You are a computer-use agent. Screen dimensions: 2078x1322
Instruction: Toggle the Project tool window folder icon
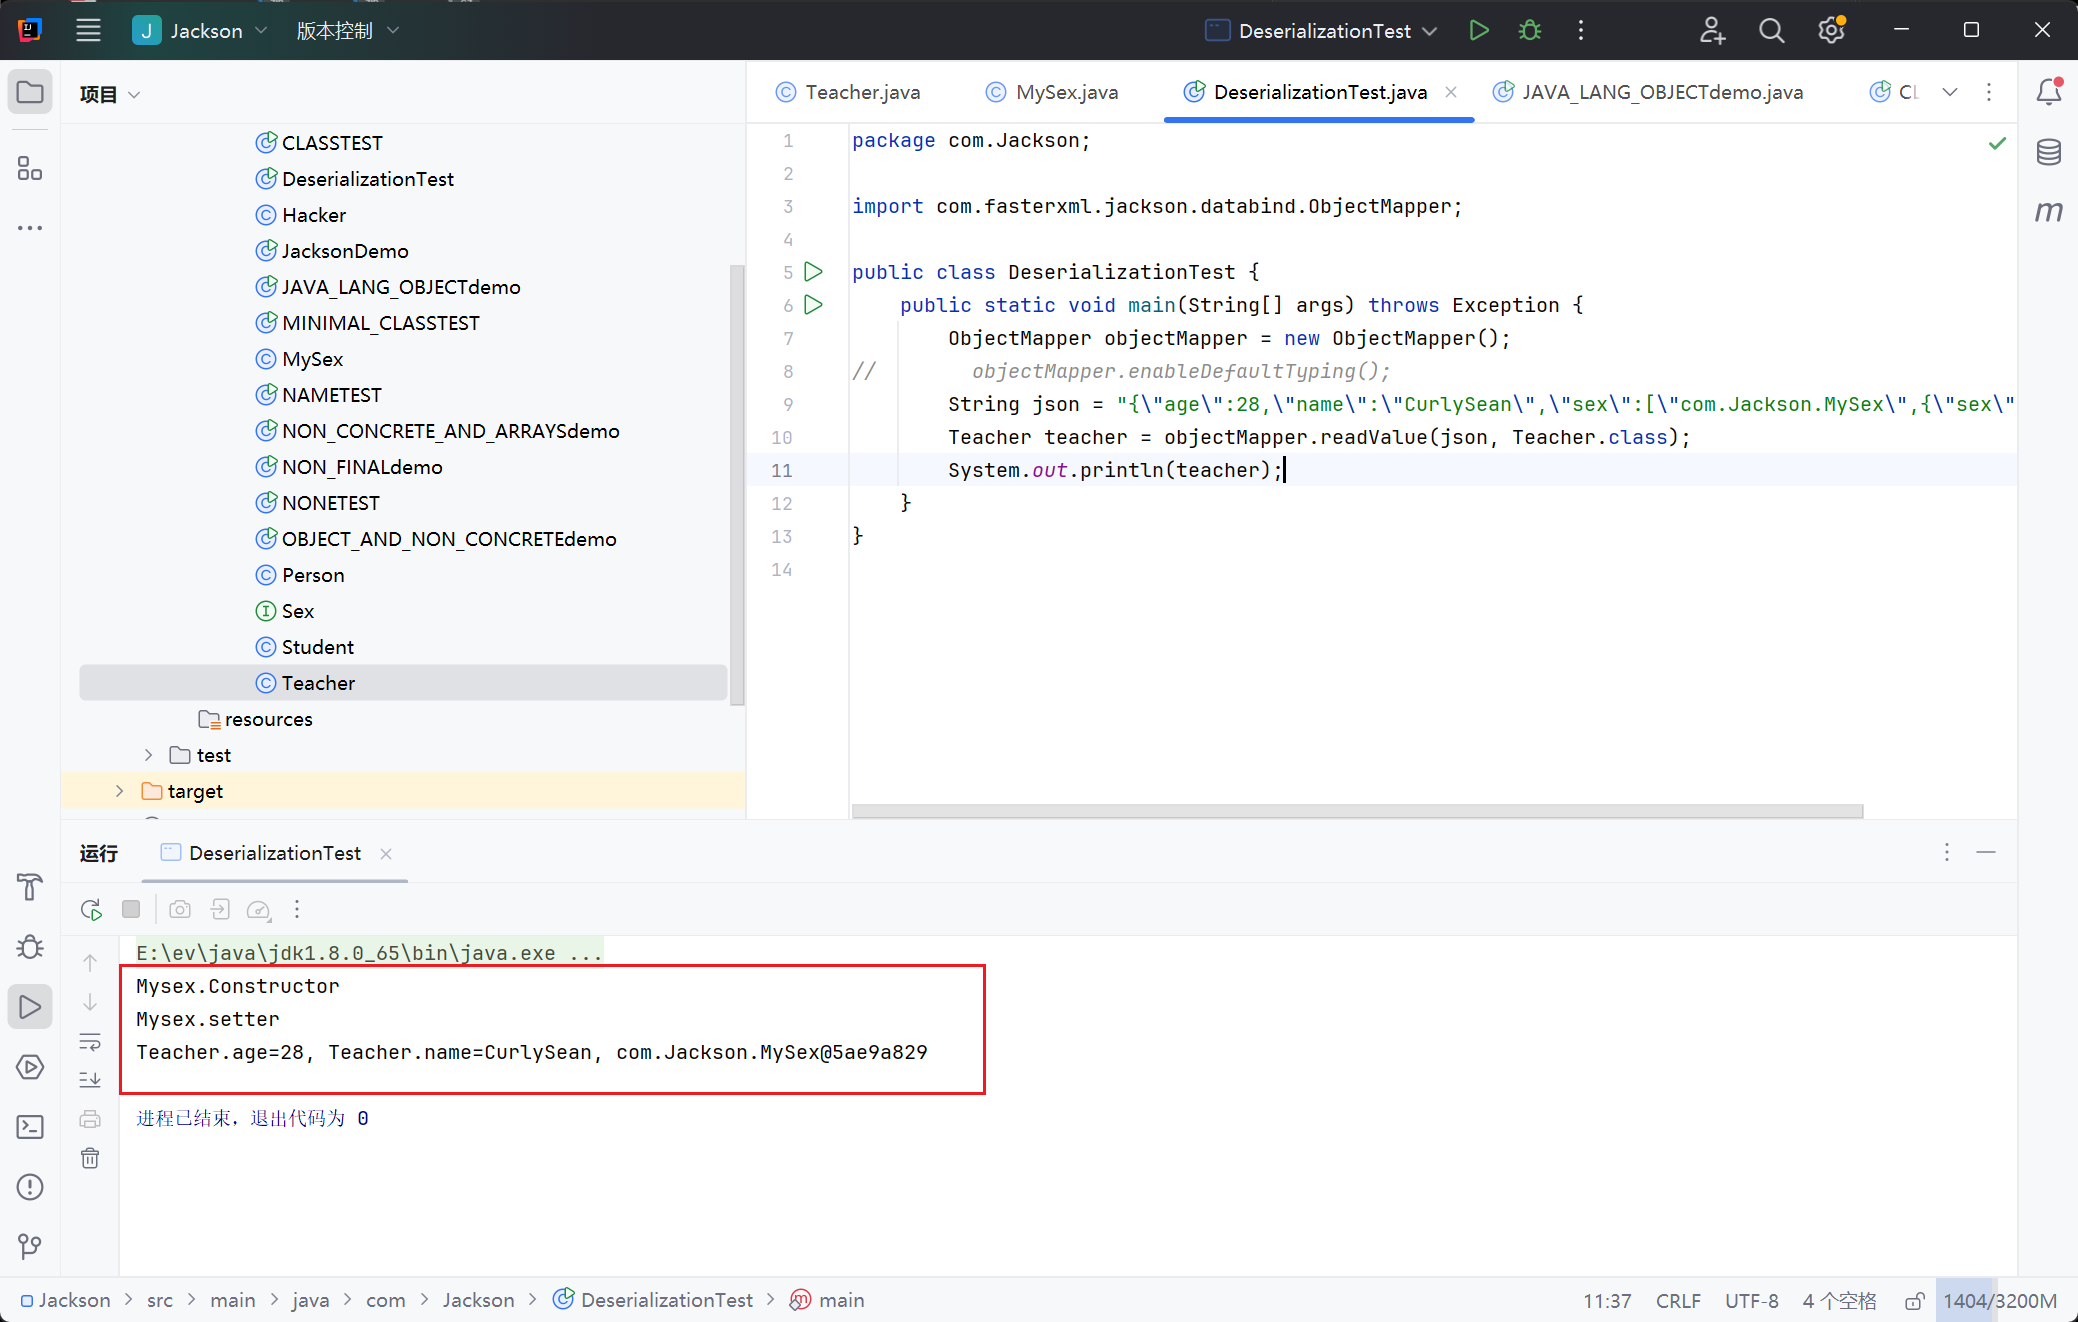pos(30,93)
